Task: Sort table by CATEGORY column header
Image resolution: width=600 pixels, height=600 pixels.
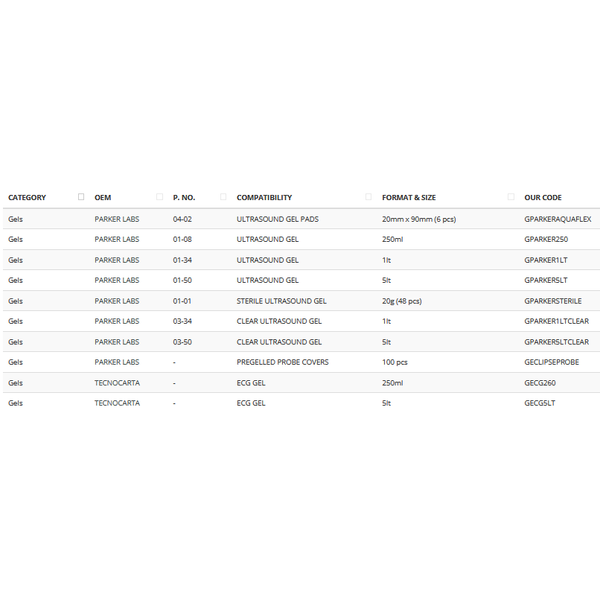Action: tap(27, 197)
